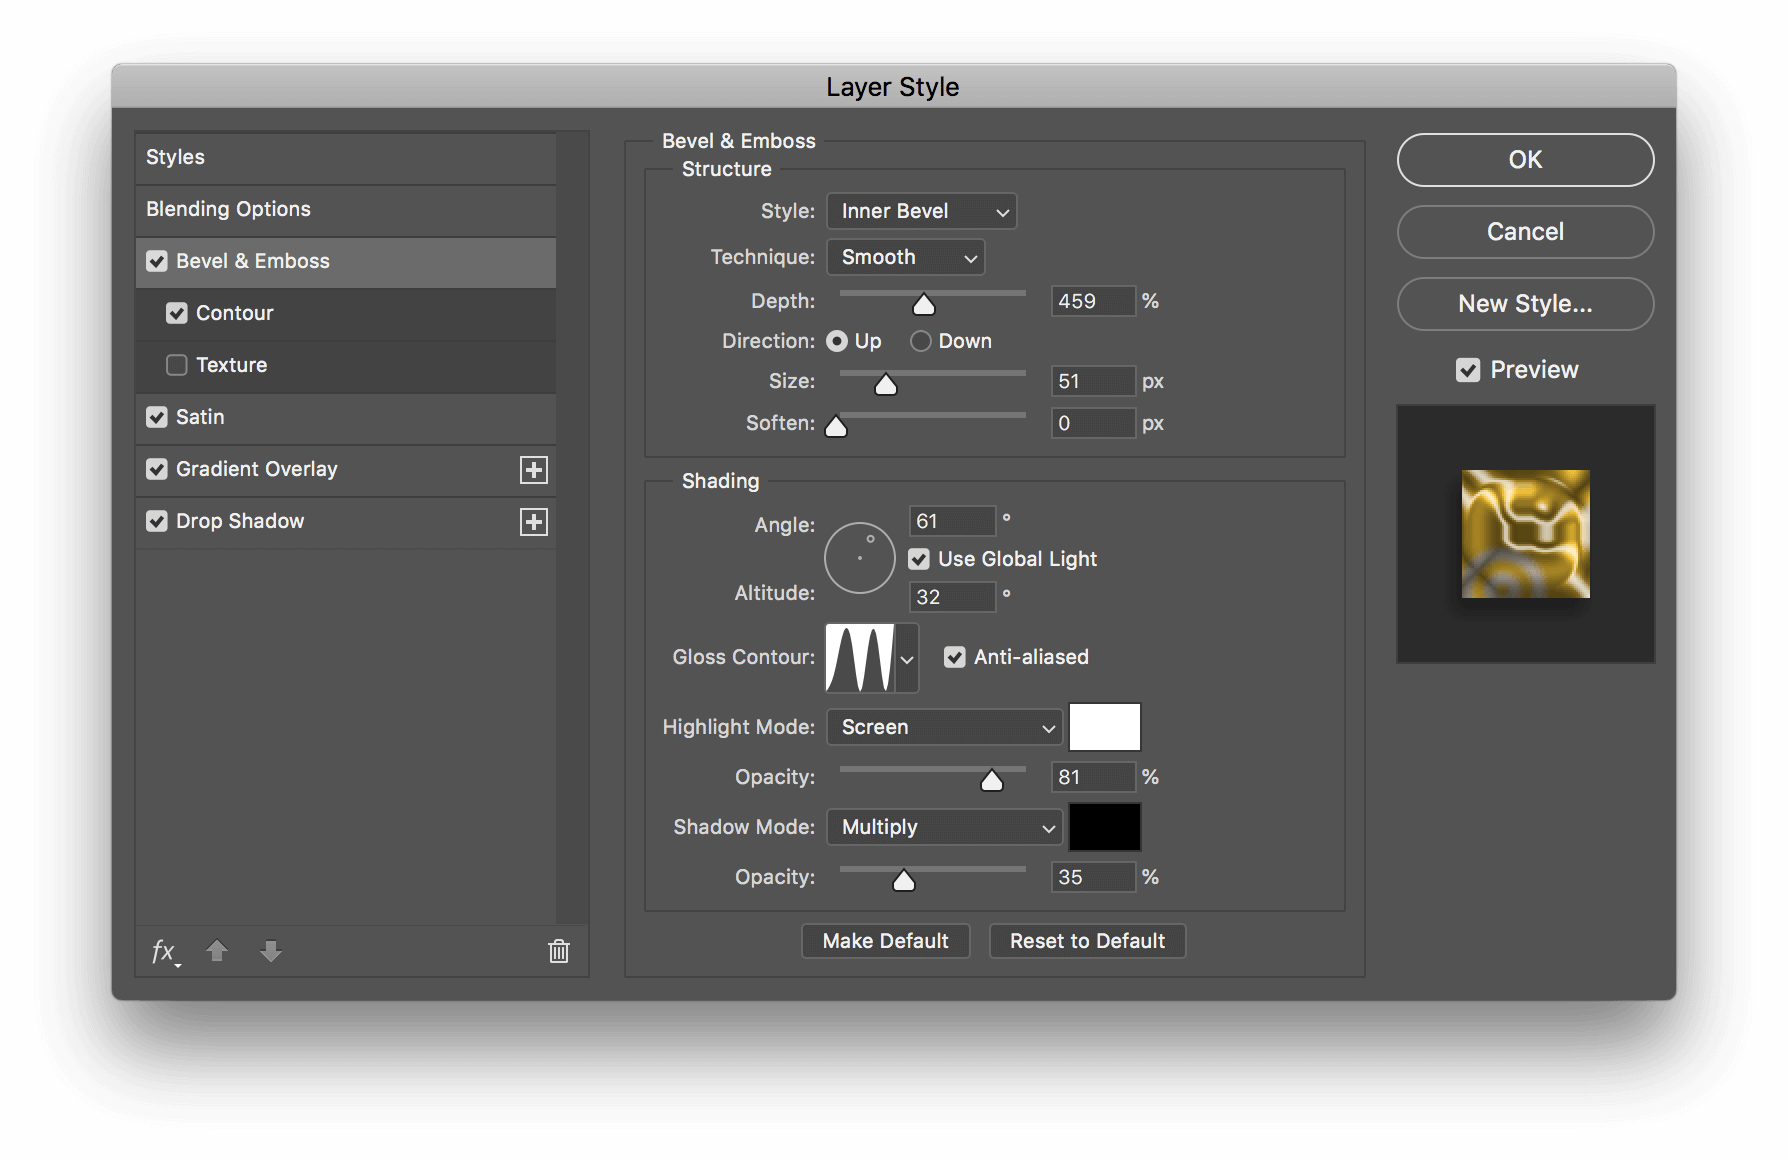Screen dimensions: 1788x1160
Task: Add another Drop Shadow via plus icon
Action: click(534, 521)
